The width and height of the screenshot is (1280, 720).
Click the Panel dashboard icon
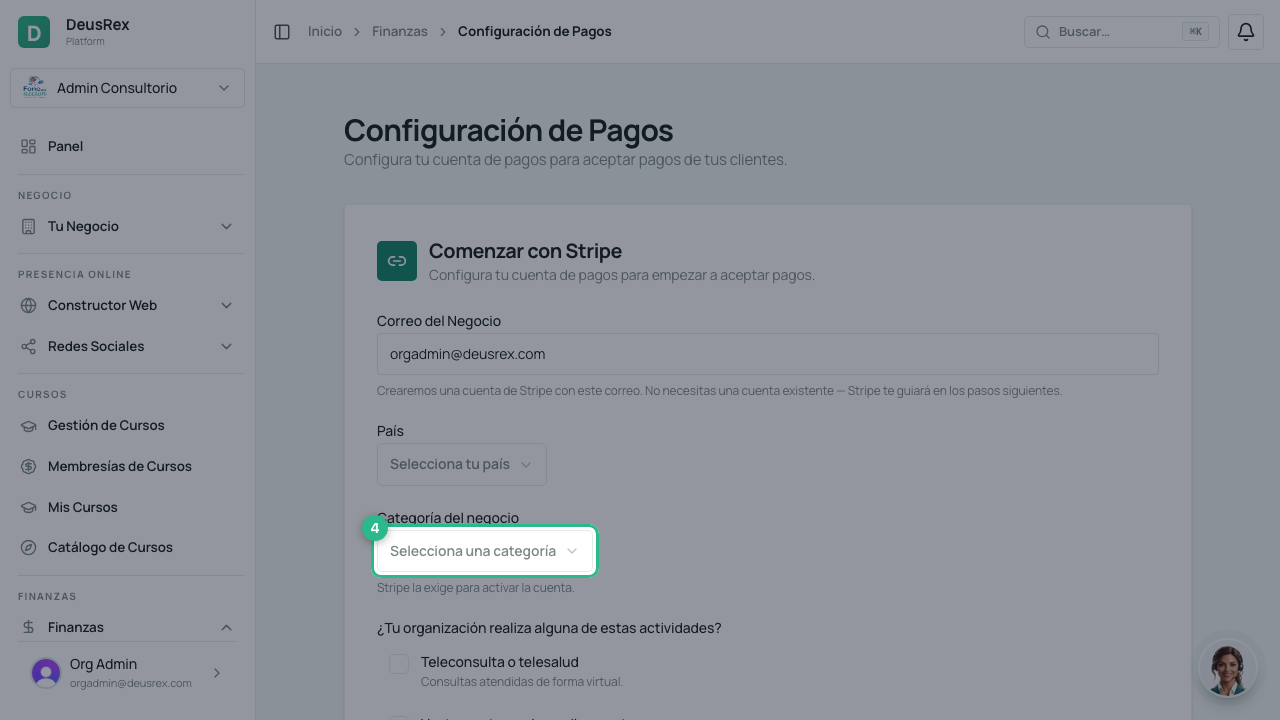[28, 146]
